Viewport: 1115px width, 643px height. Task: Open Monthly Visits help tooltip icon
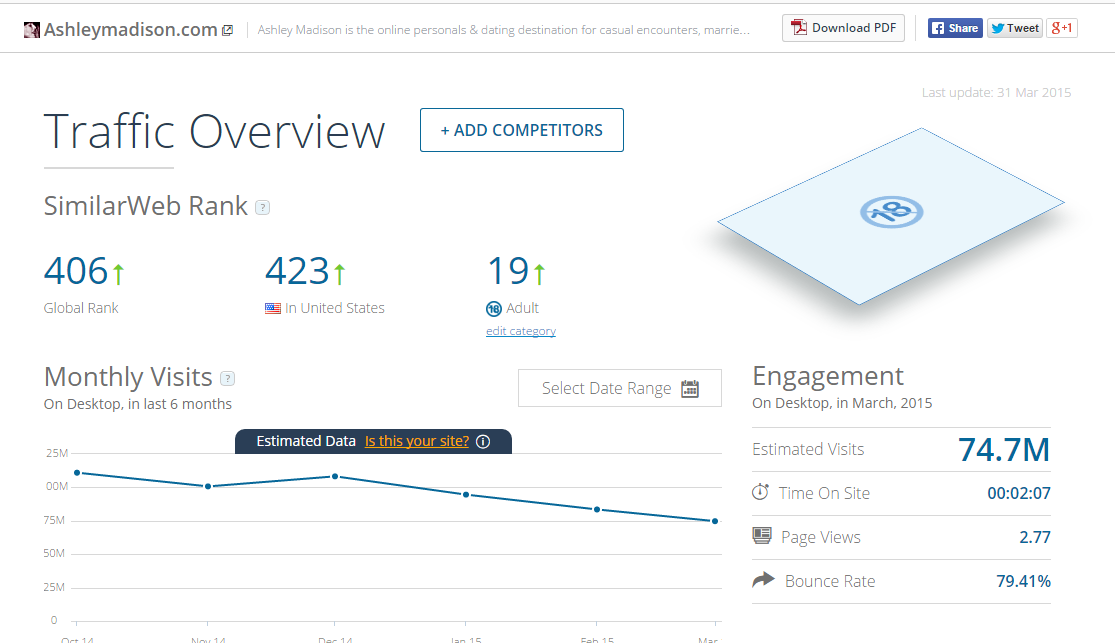(228, 378)
